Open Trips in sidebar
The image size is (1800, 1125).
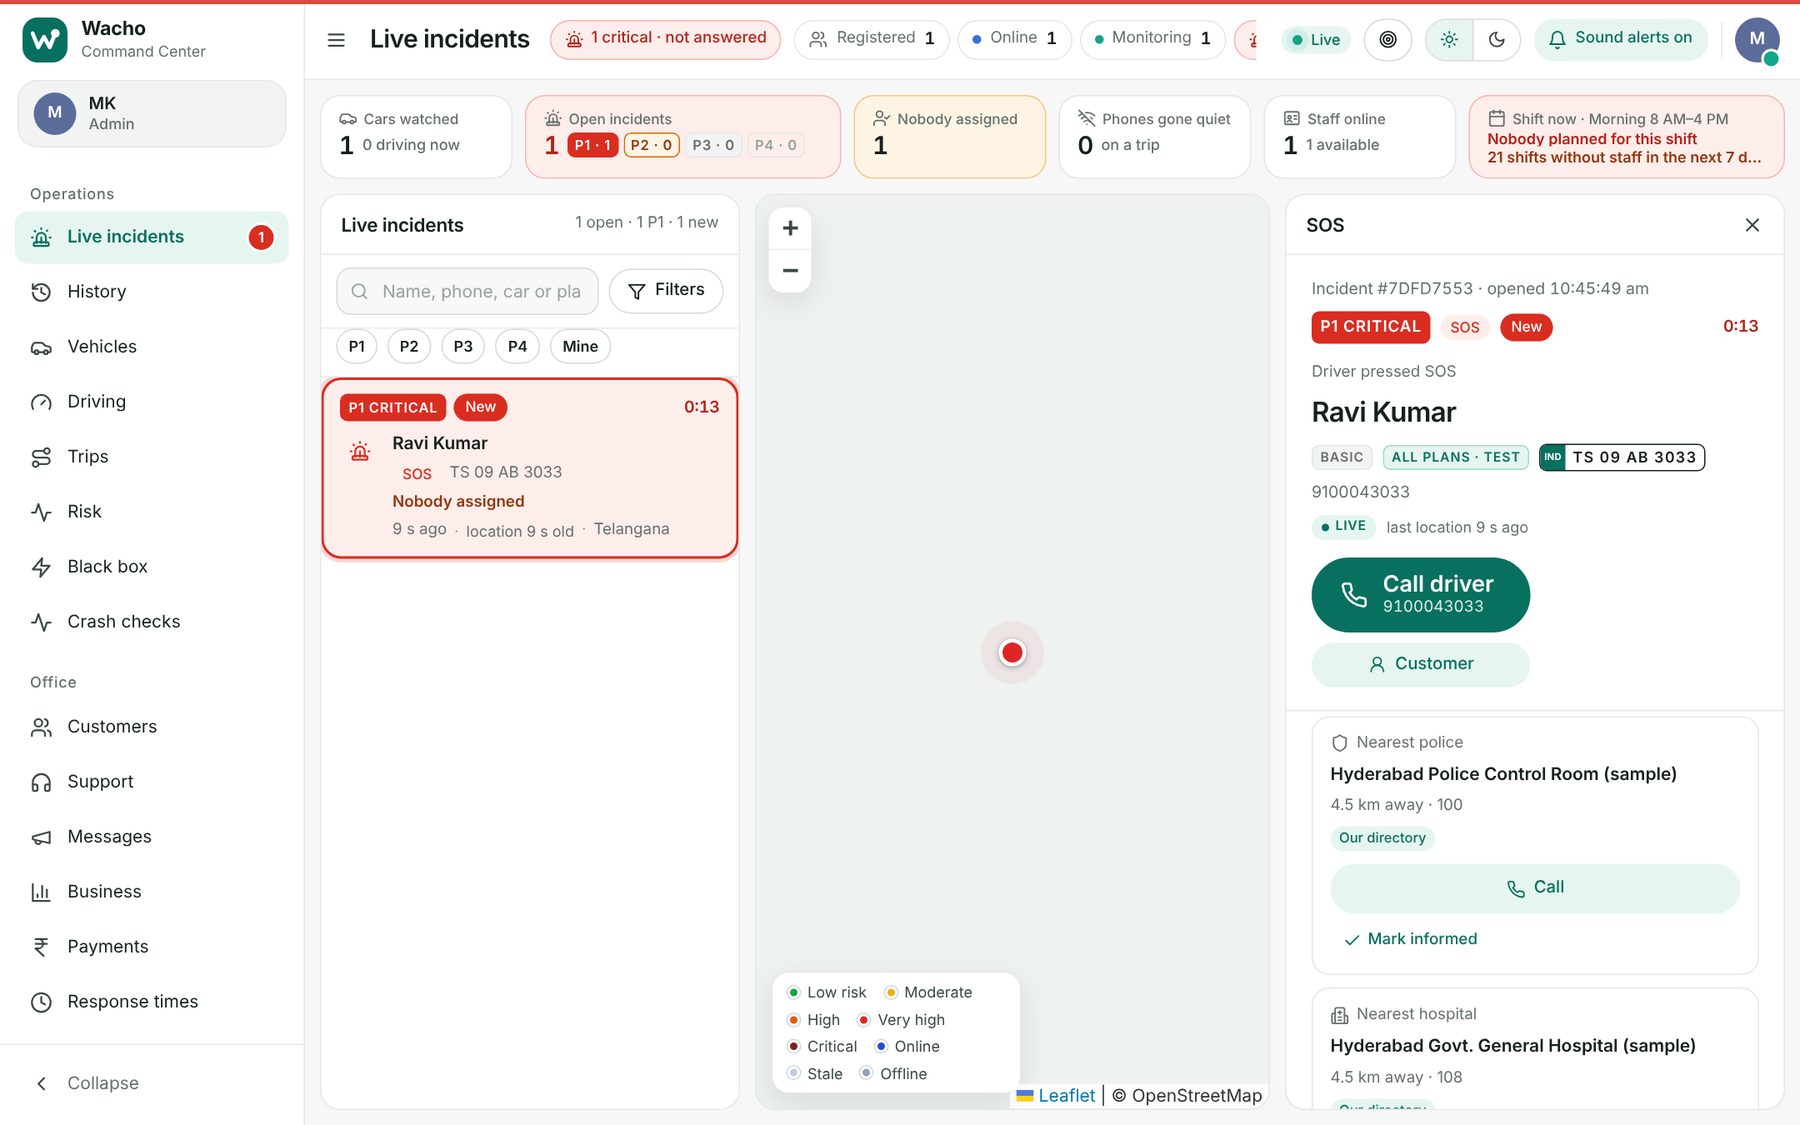[x=152, y=457]
